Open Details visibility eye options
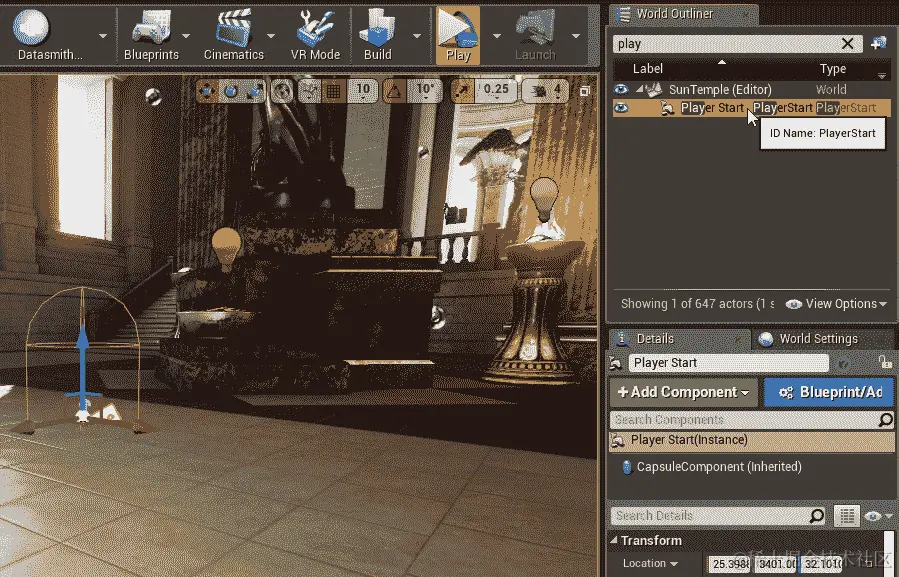This screenshot has height=577, width=899. (x=878, y=516)
